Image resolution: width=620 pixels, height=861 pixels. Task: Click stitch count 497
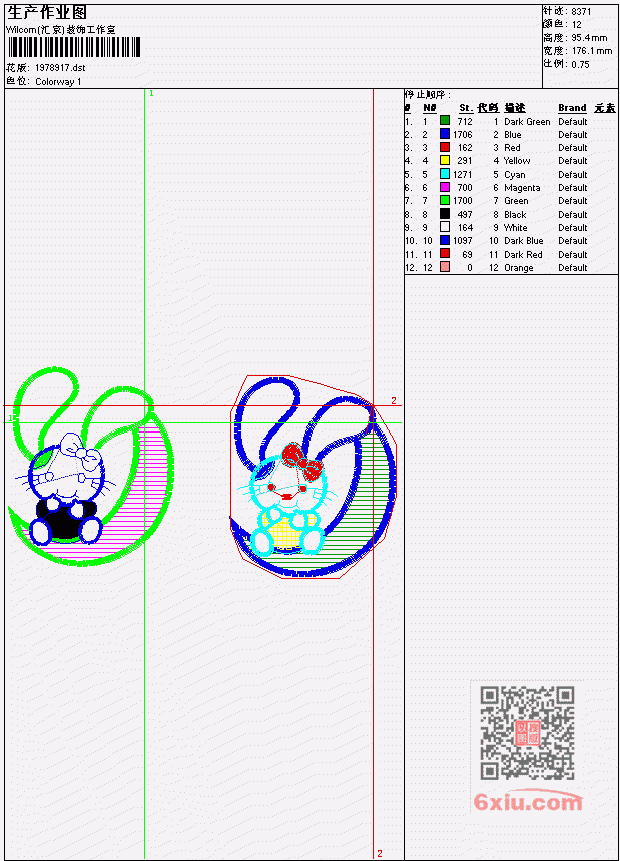465,215
